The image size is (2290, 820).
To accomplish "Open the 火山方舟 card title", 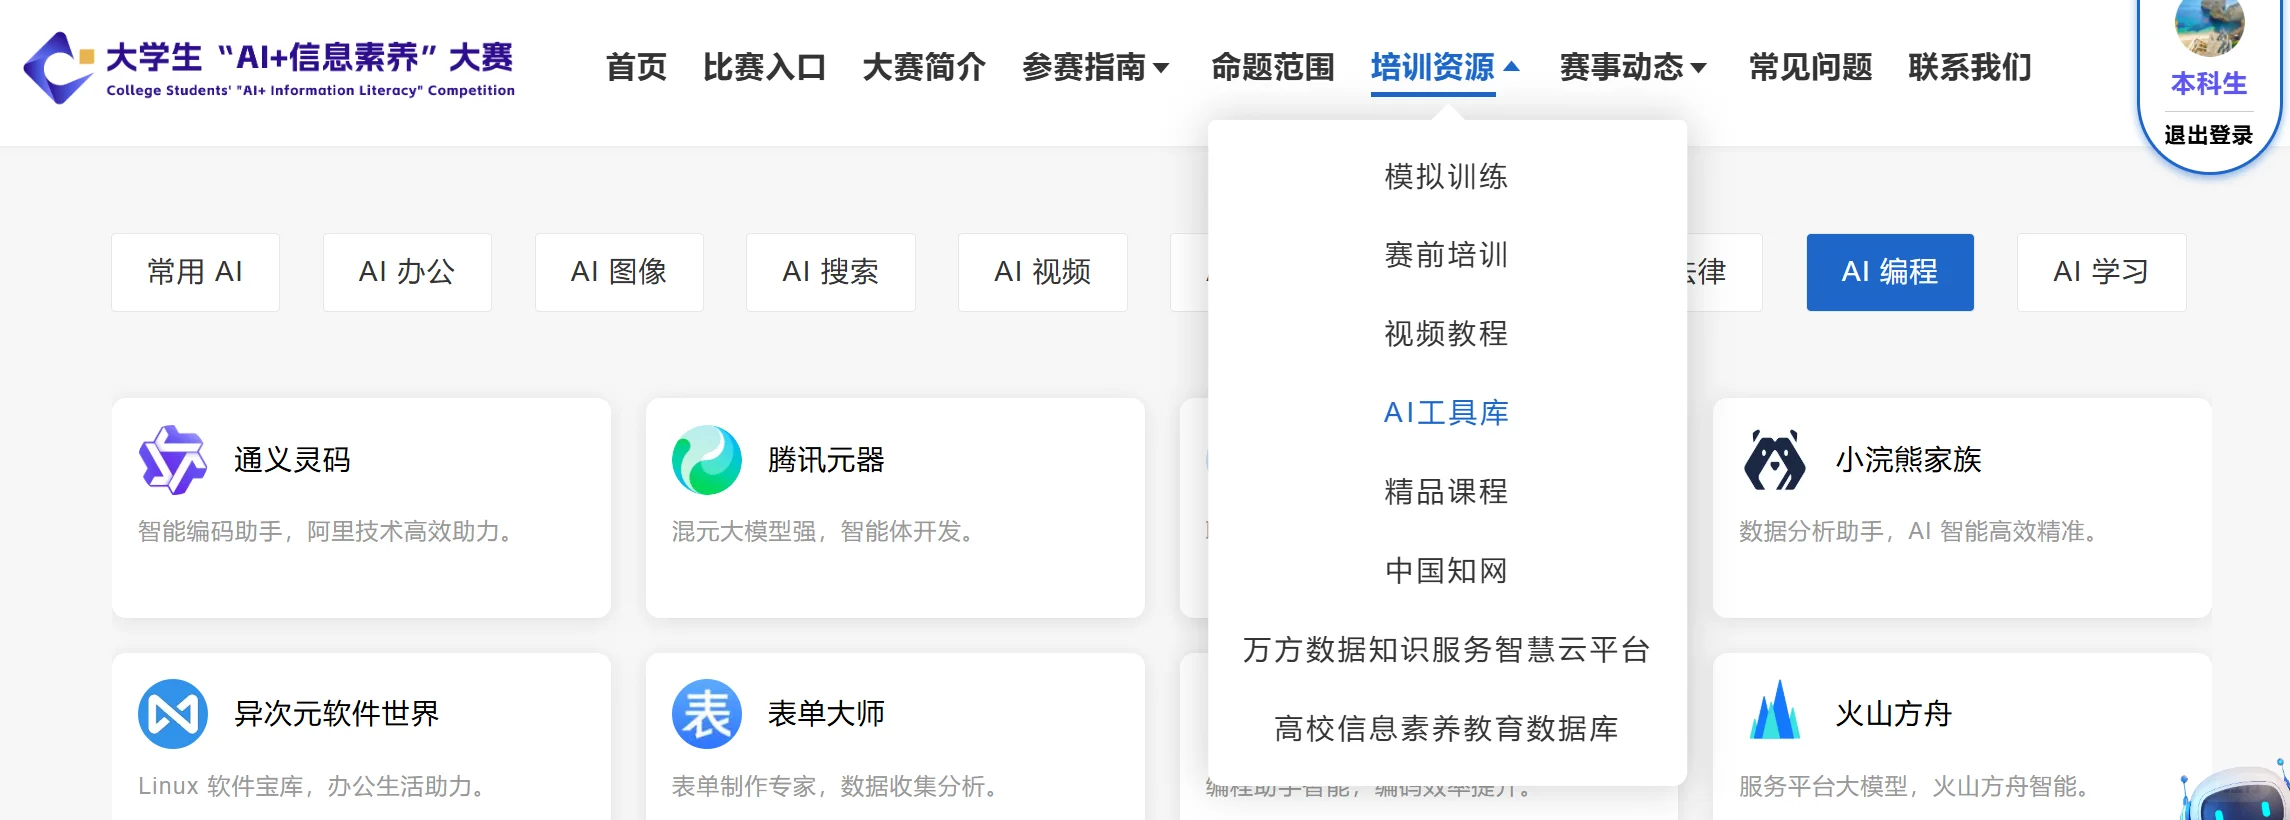I will [1894, 714].
